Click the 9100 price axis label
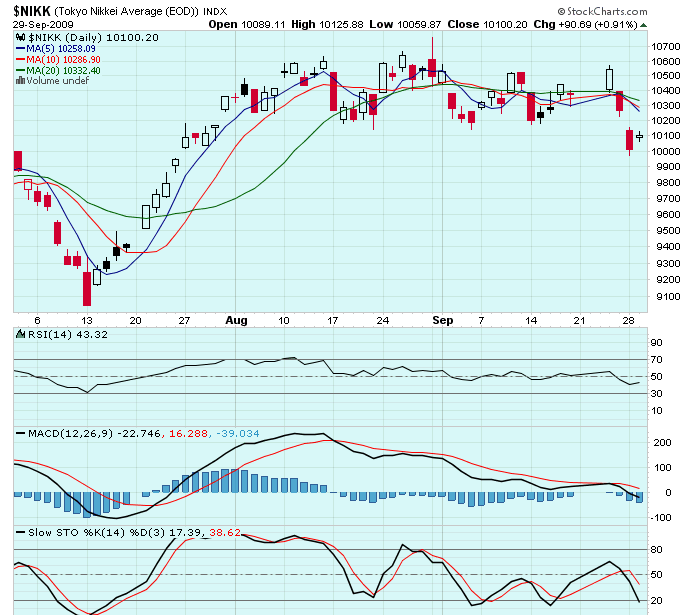694x615 pixels. [668, 297]
